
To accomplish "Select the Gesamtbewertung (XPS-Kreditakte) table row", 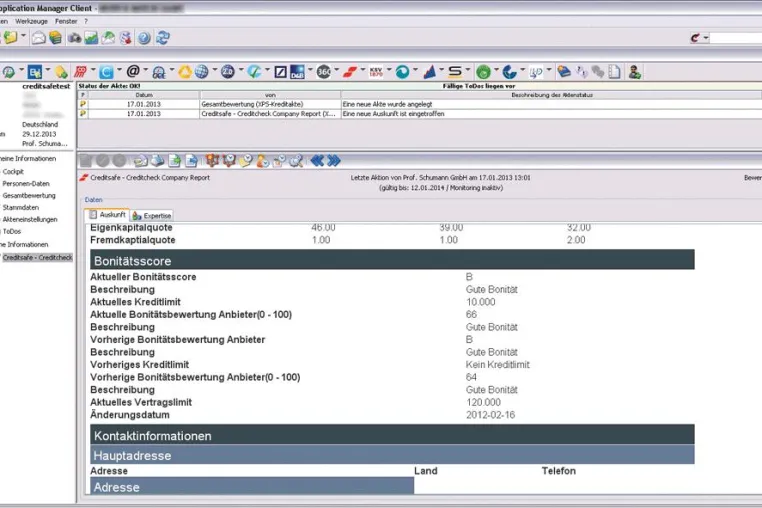I will click(x=420, y=104).
